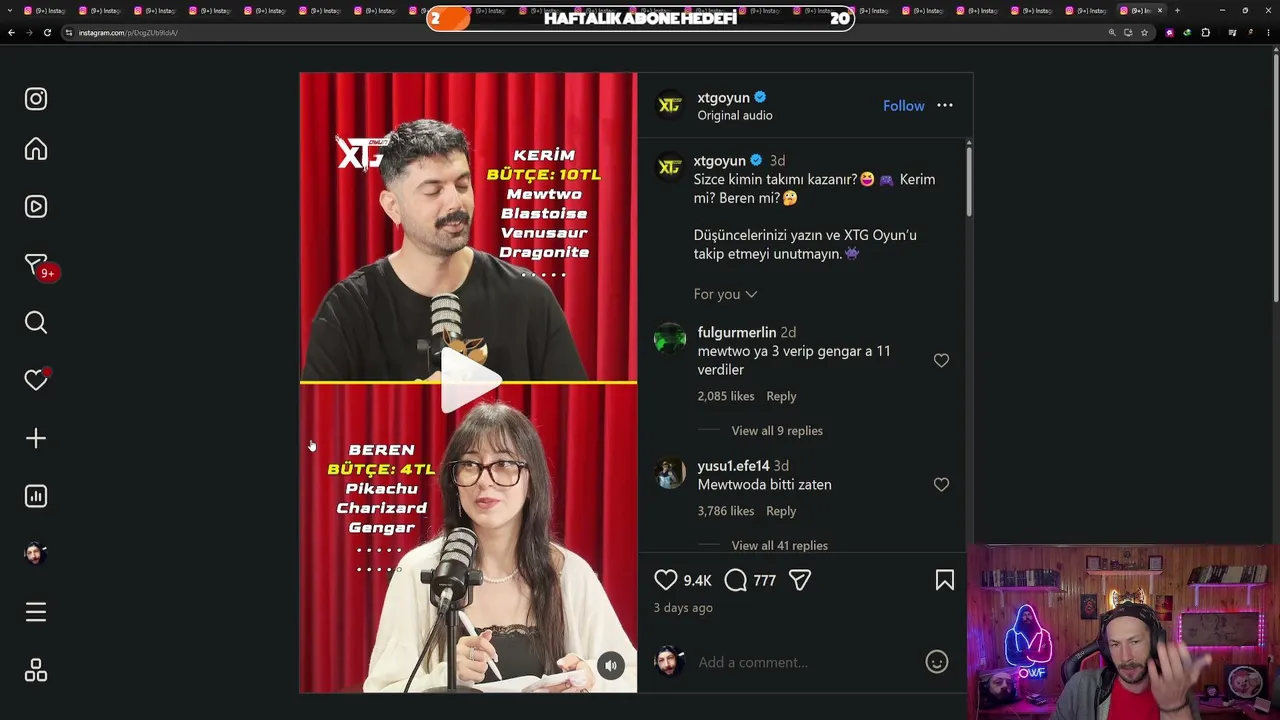The image size is (1280, 720).
Task: Click the 3 days ago timestamp
Action: coord(683,608)
